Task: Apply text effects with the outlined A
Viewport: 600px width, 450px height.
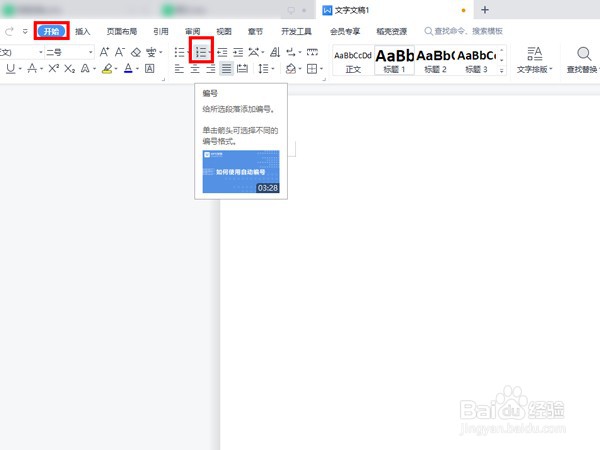Action: 85,69
